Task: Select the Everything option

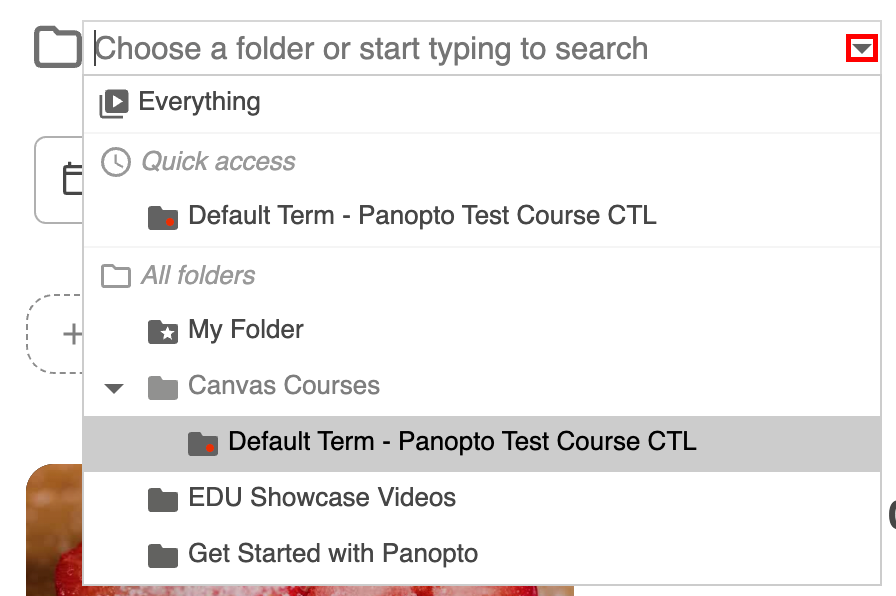Action: coord(199,102)
